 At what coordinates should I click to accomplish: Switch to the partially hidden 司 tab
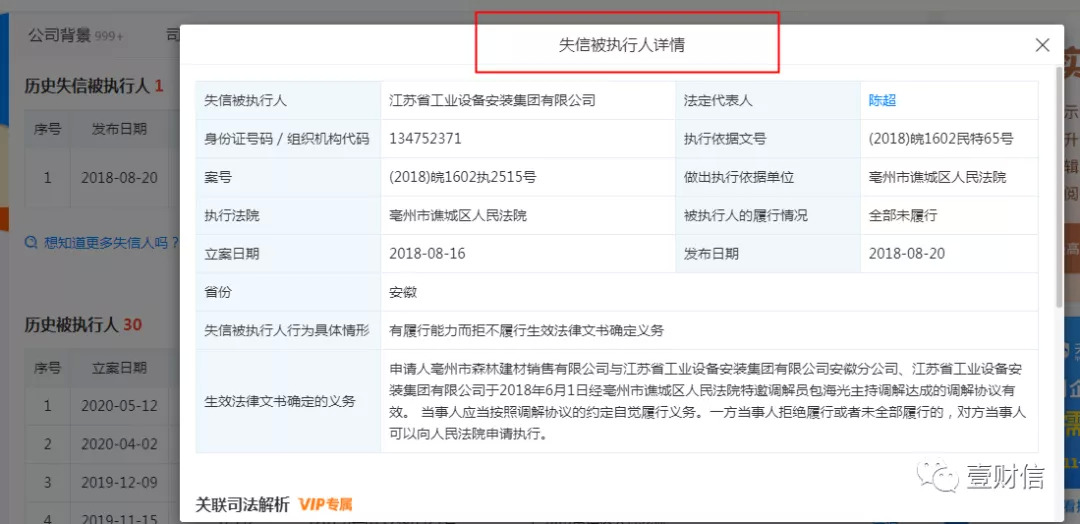coord(172,36)
